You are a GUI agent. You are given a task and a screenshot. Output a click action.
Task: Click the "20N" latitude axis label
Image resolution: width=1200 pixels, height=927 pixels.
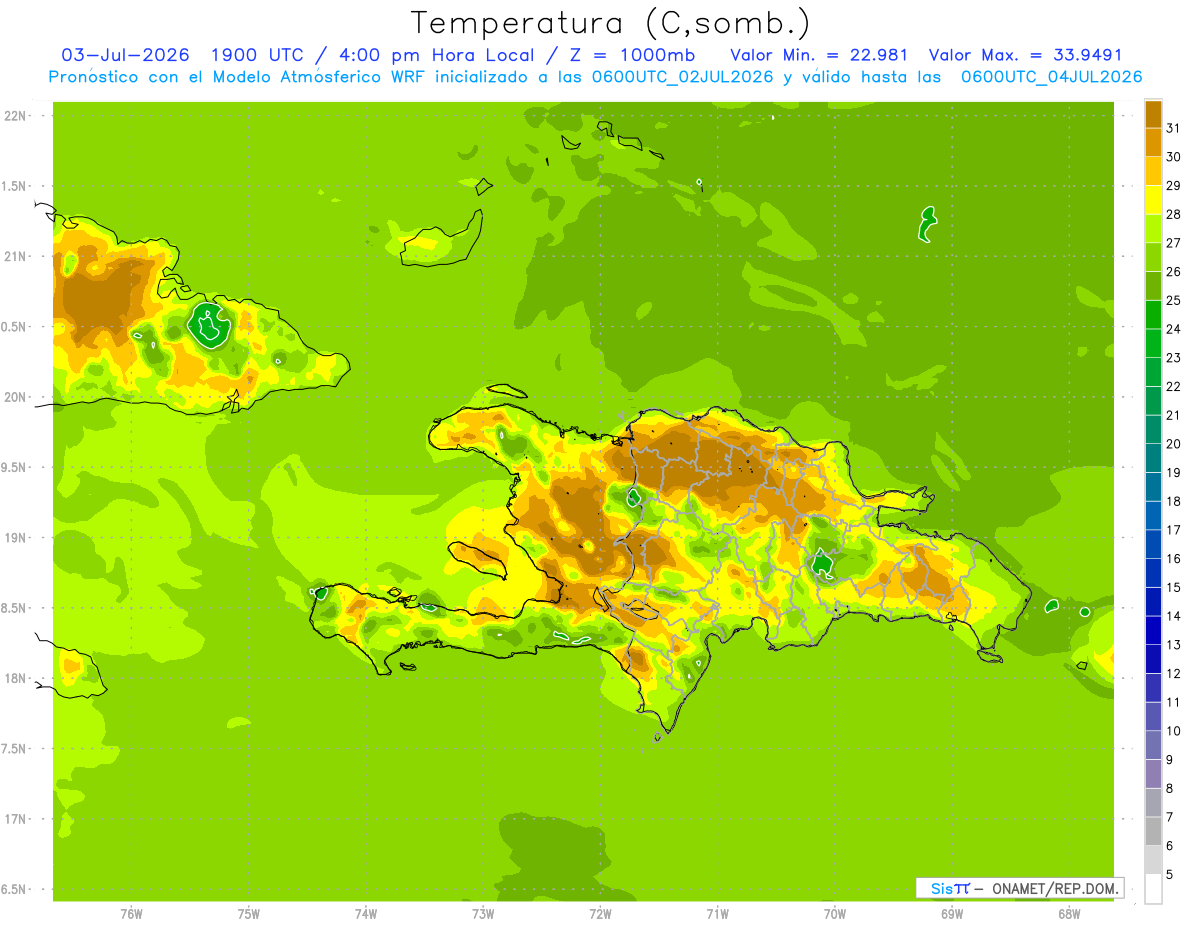(15, 397)
